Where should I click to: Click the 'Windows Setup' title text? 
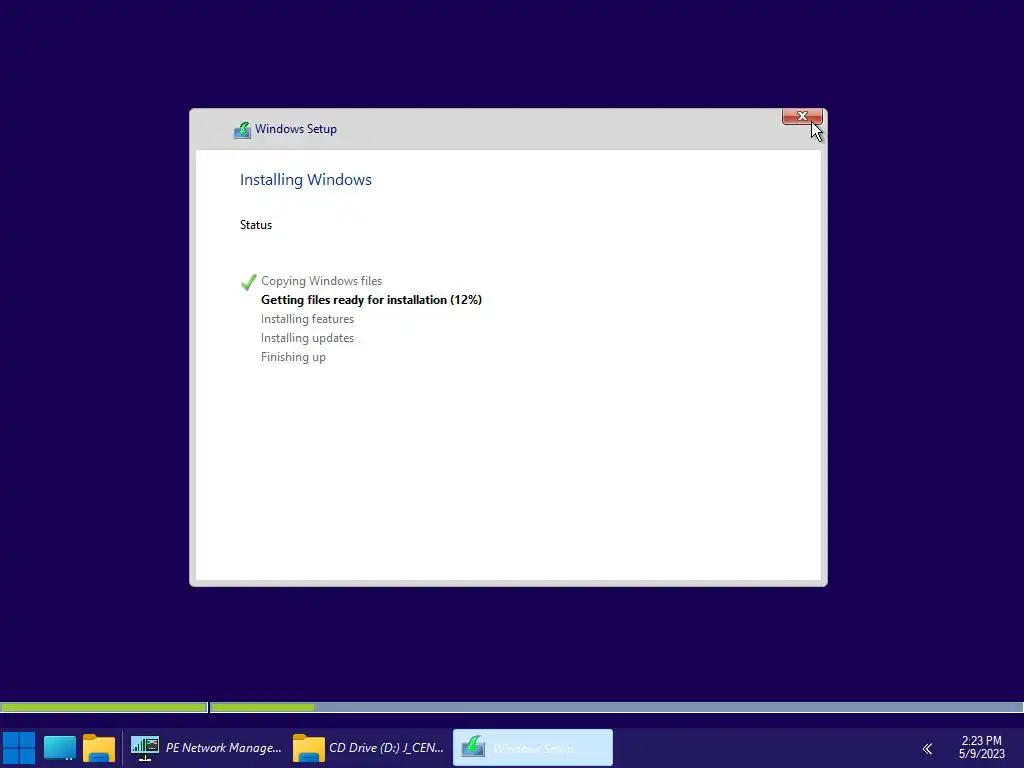tap(296, 129)
